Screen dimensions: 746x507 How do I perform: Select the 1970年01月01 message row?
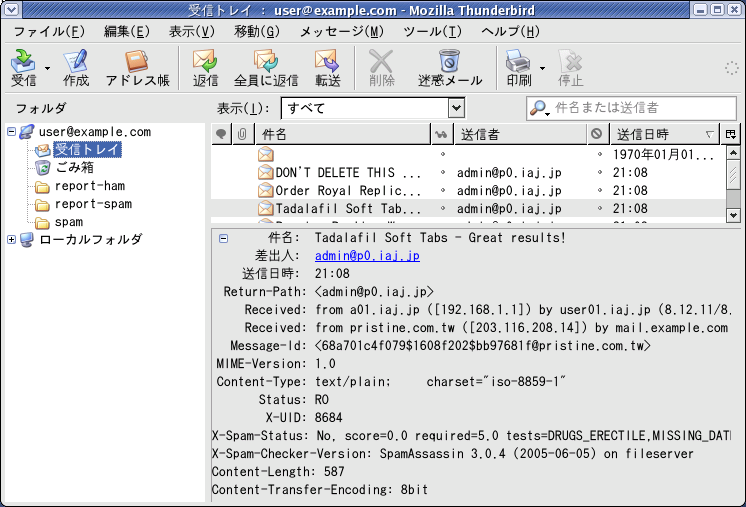[x=469, y=154]
